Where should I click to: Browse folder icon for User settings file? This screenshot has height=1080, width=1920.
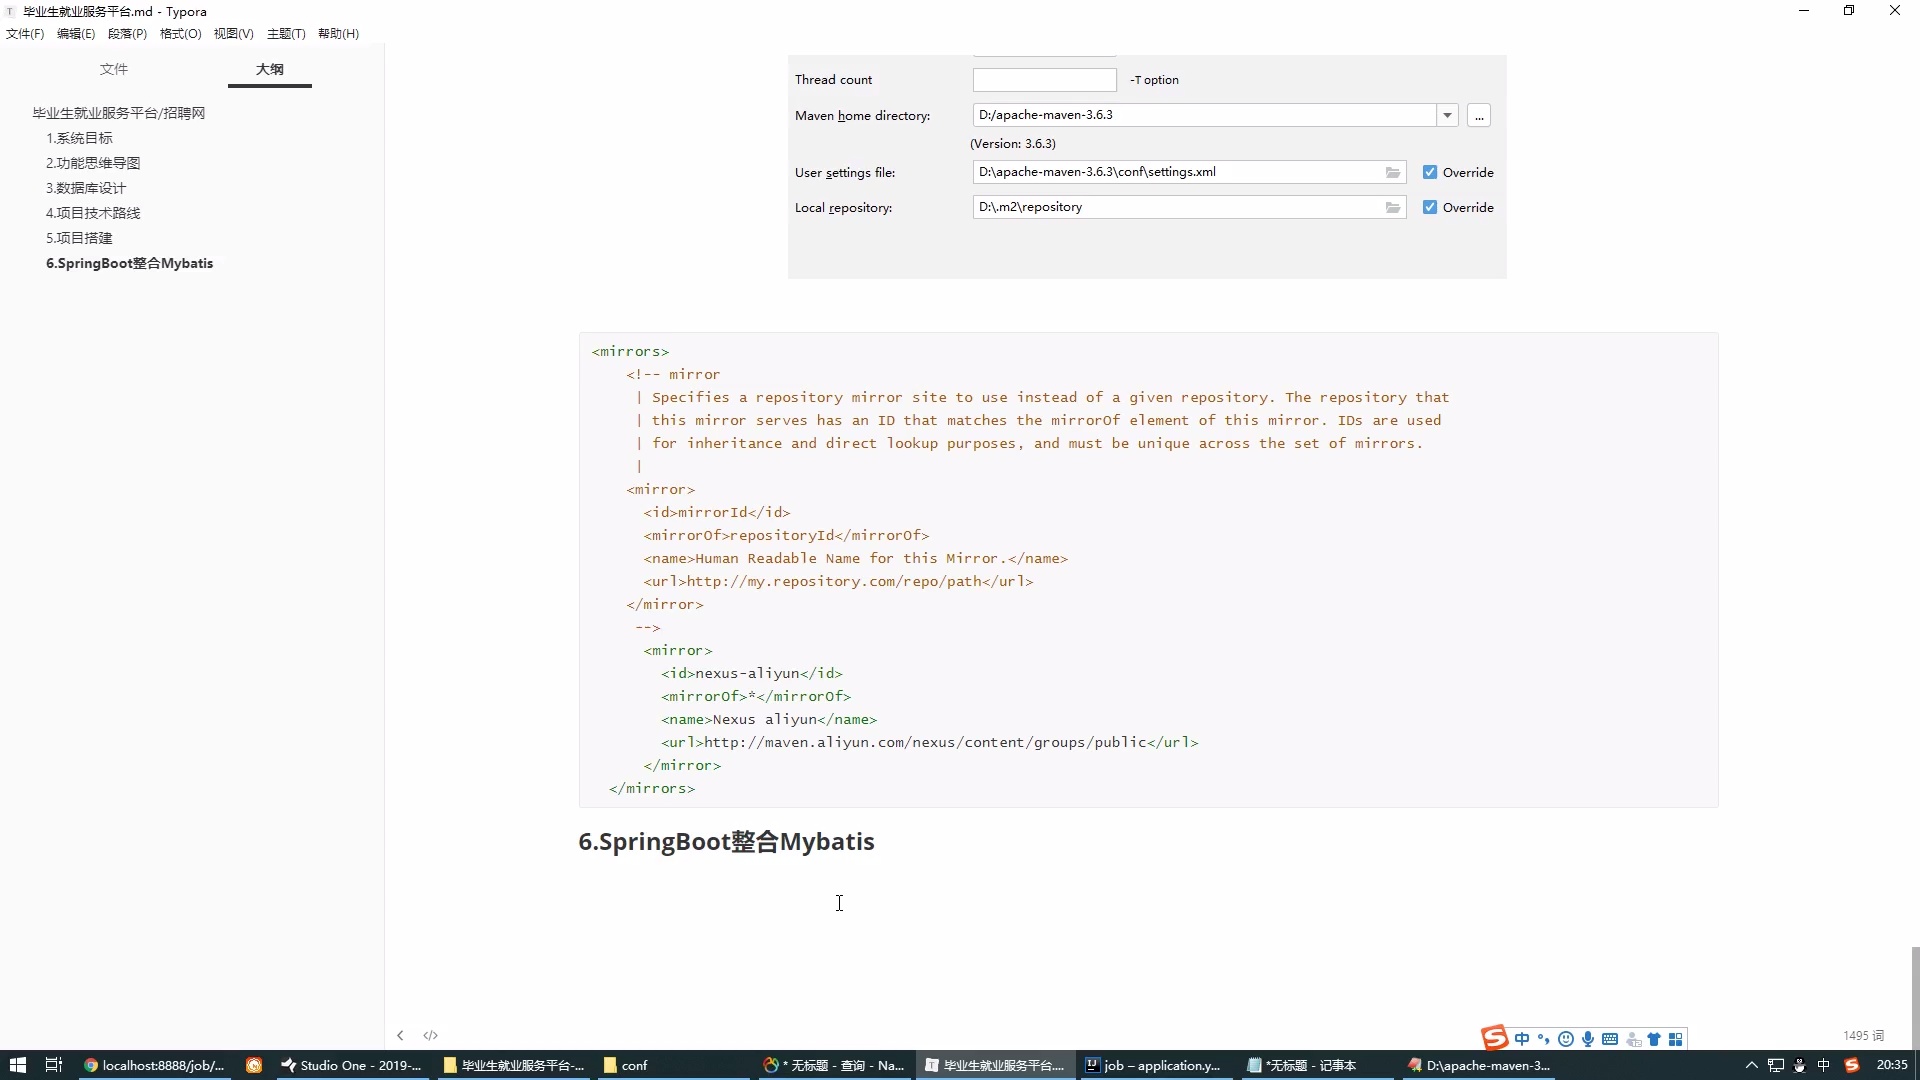point(1393,172)
